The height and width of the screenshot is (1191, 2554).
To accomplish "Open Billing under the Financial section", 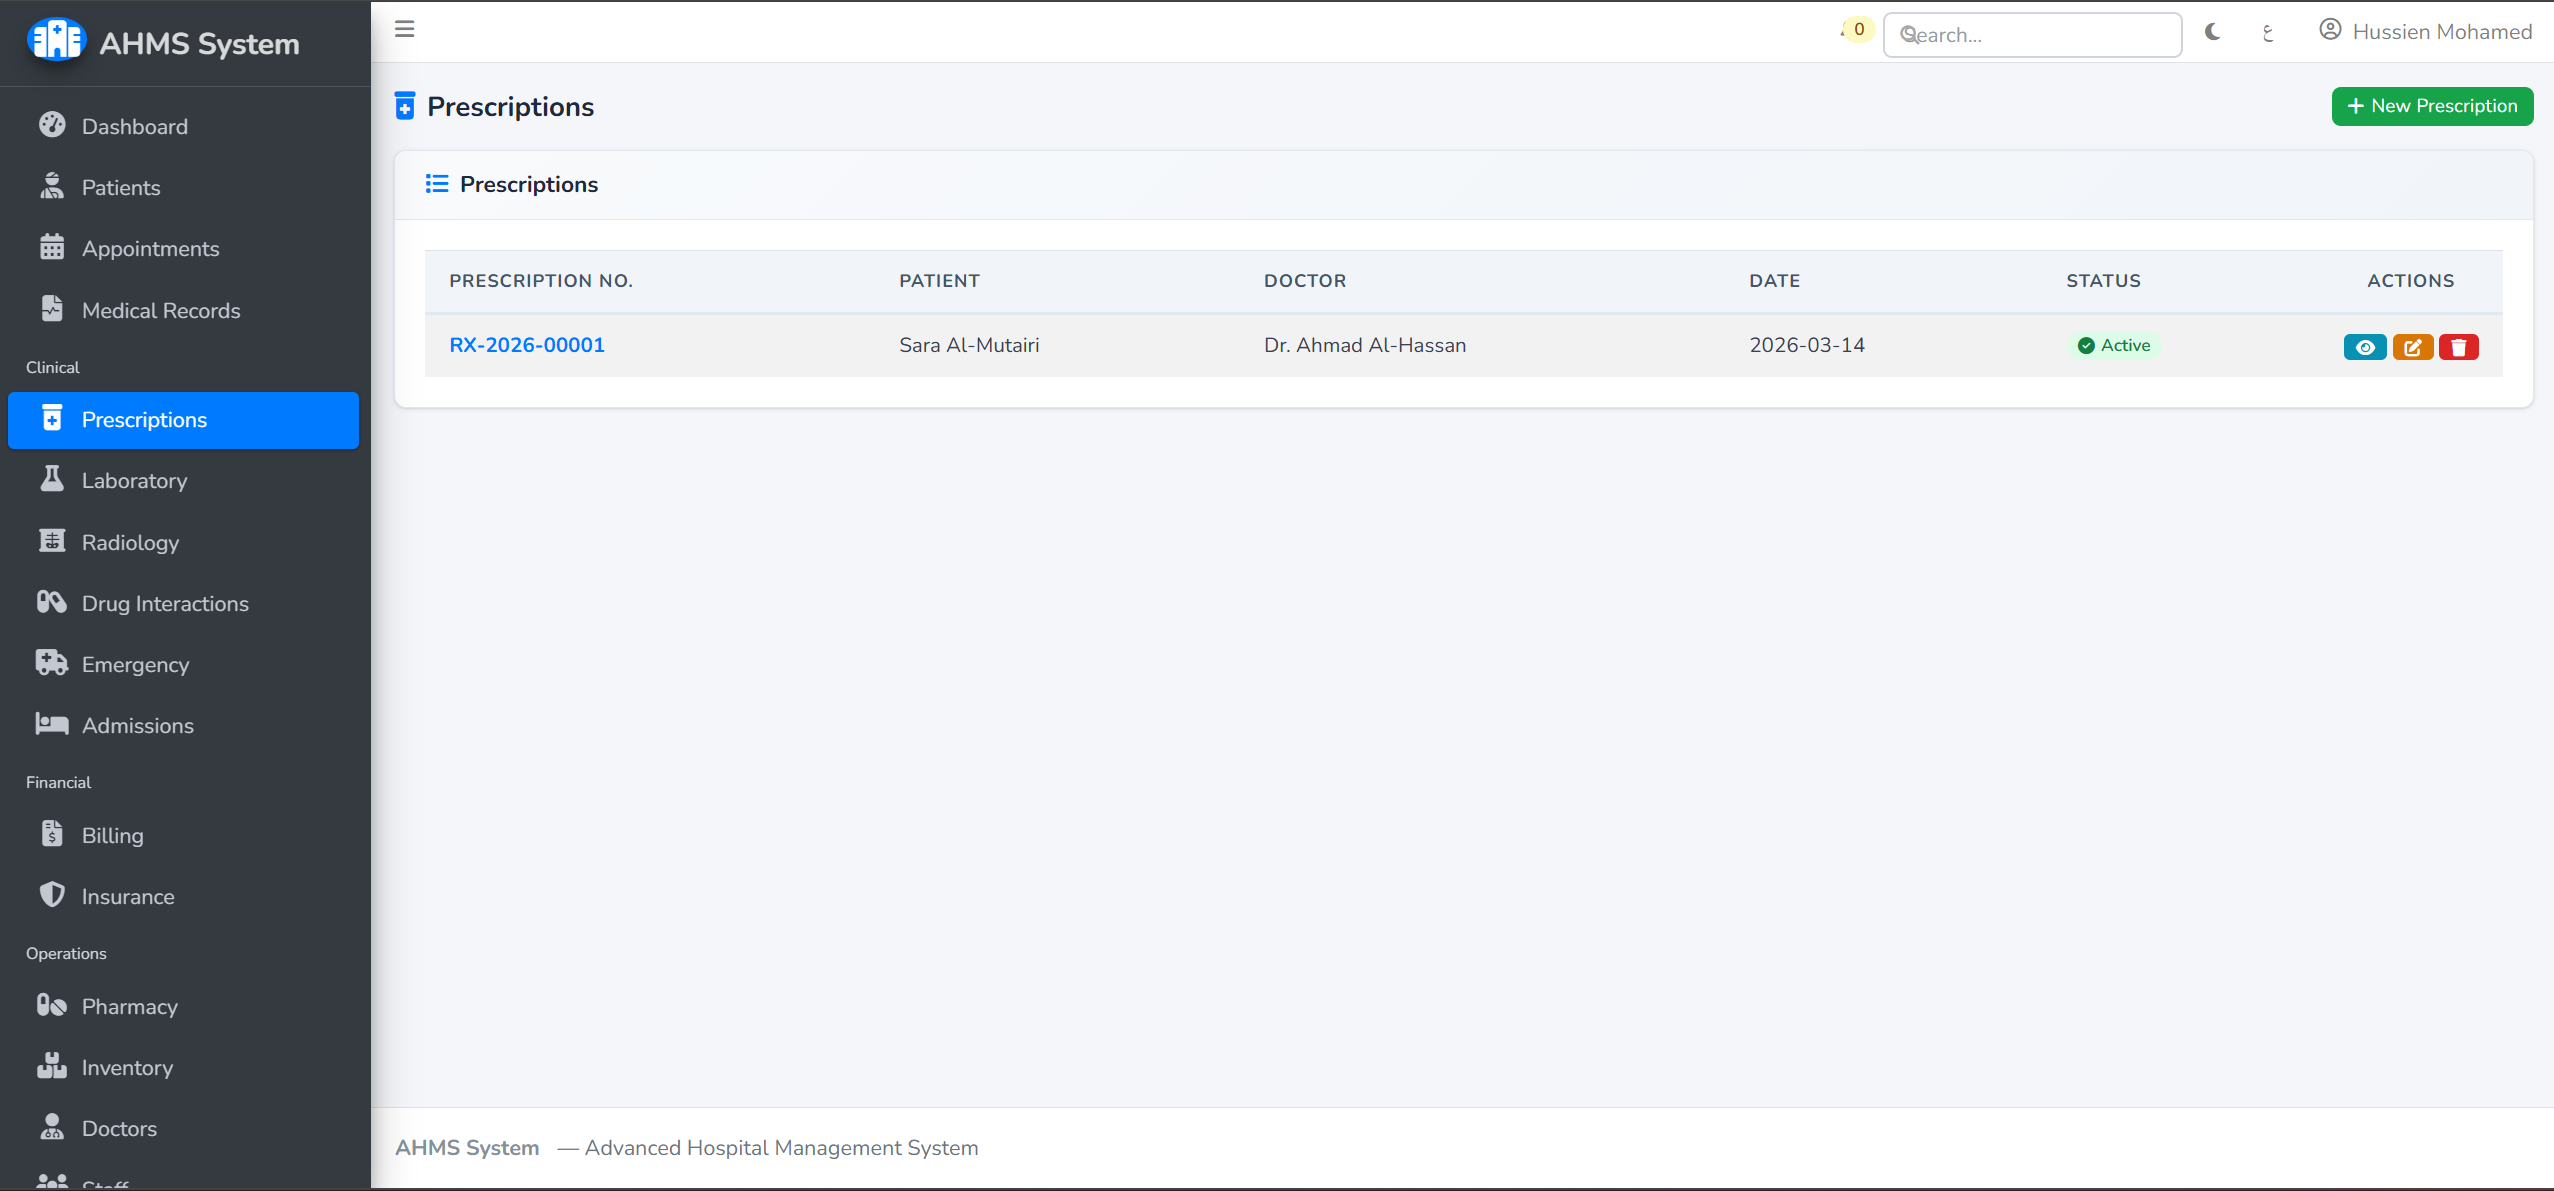I will (x=113, y=835).
